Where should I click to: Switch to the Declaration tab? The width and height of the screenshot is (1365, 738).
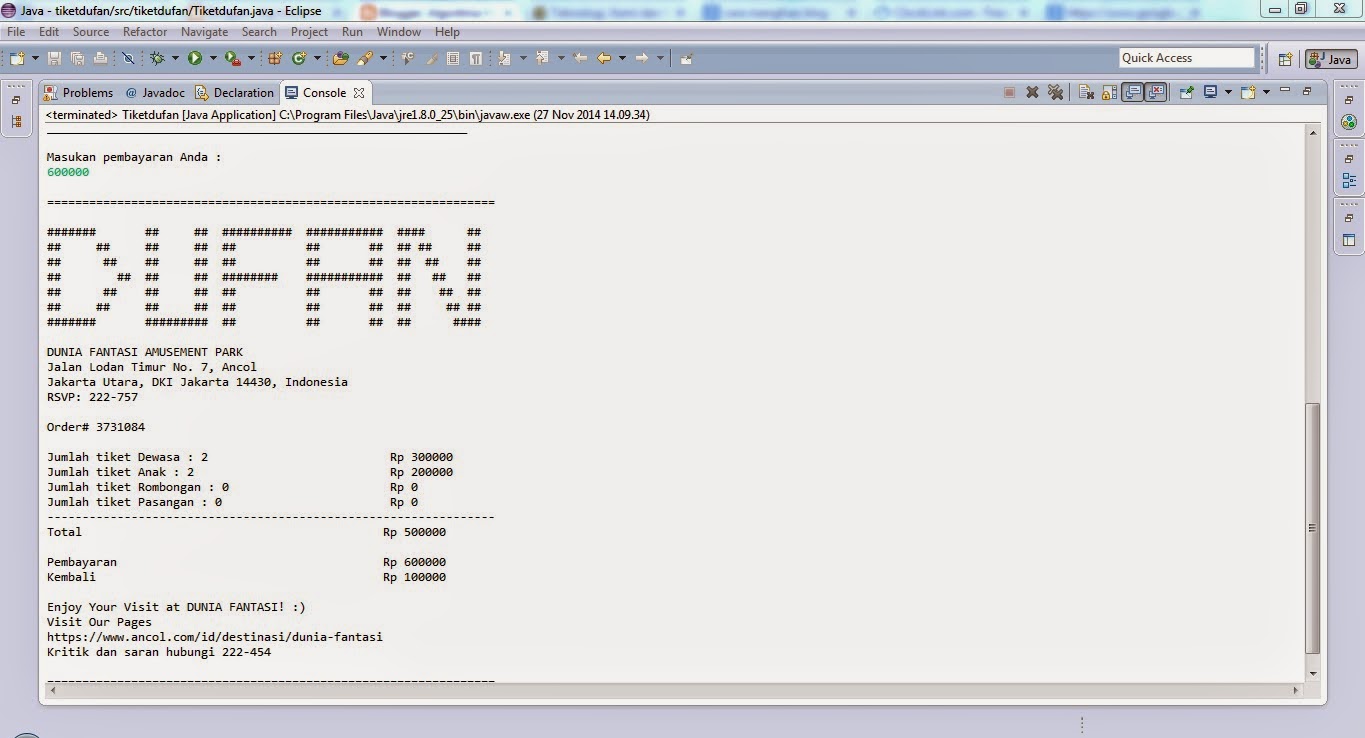tap(235, 93)
